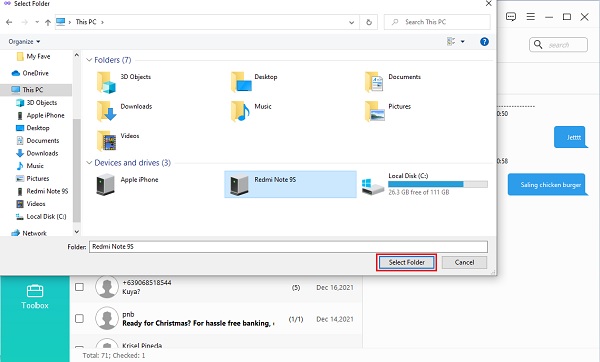Open Desktop in navigation tree
This screenshot has height=362, width=600.
point(33,128)
